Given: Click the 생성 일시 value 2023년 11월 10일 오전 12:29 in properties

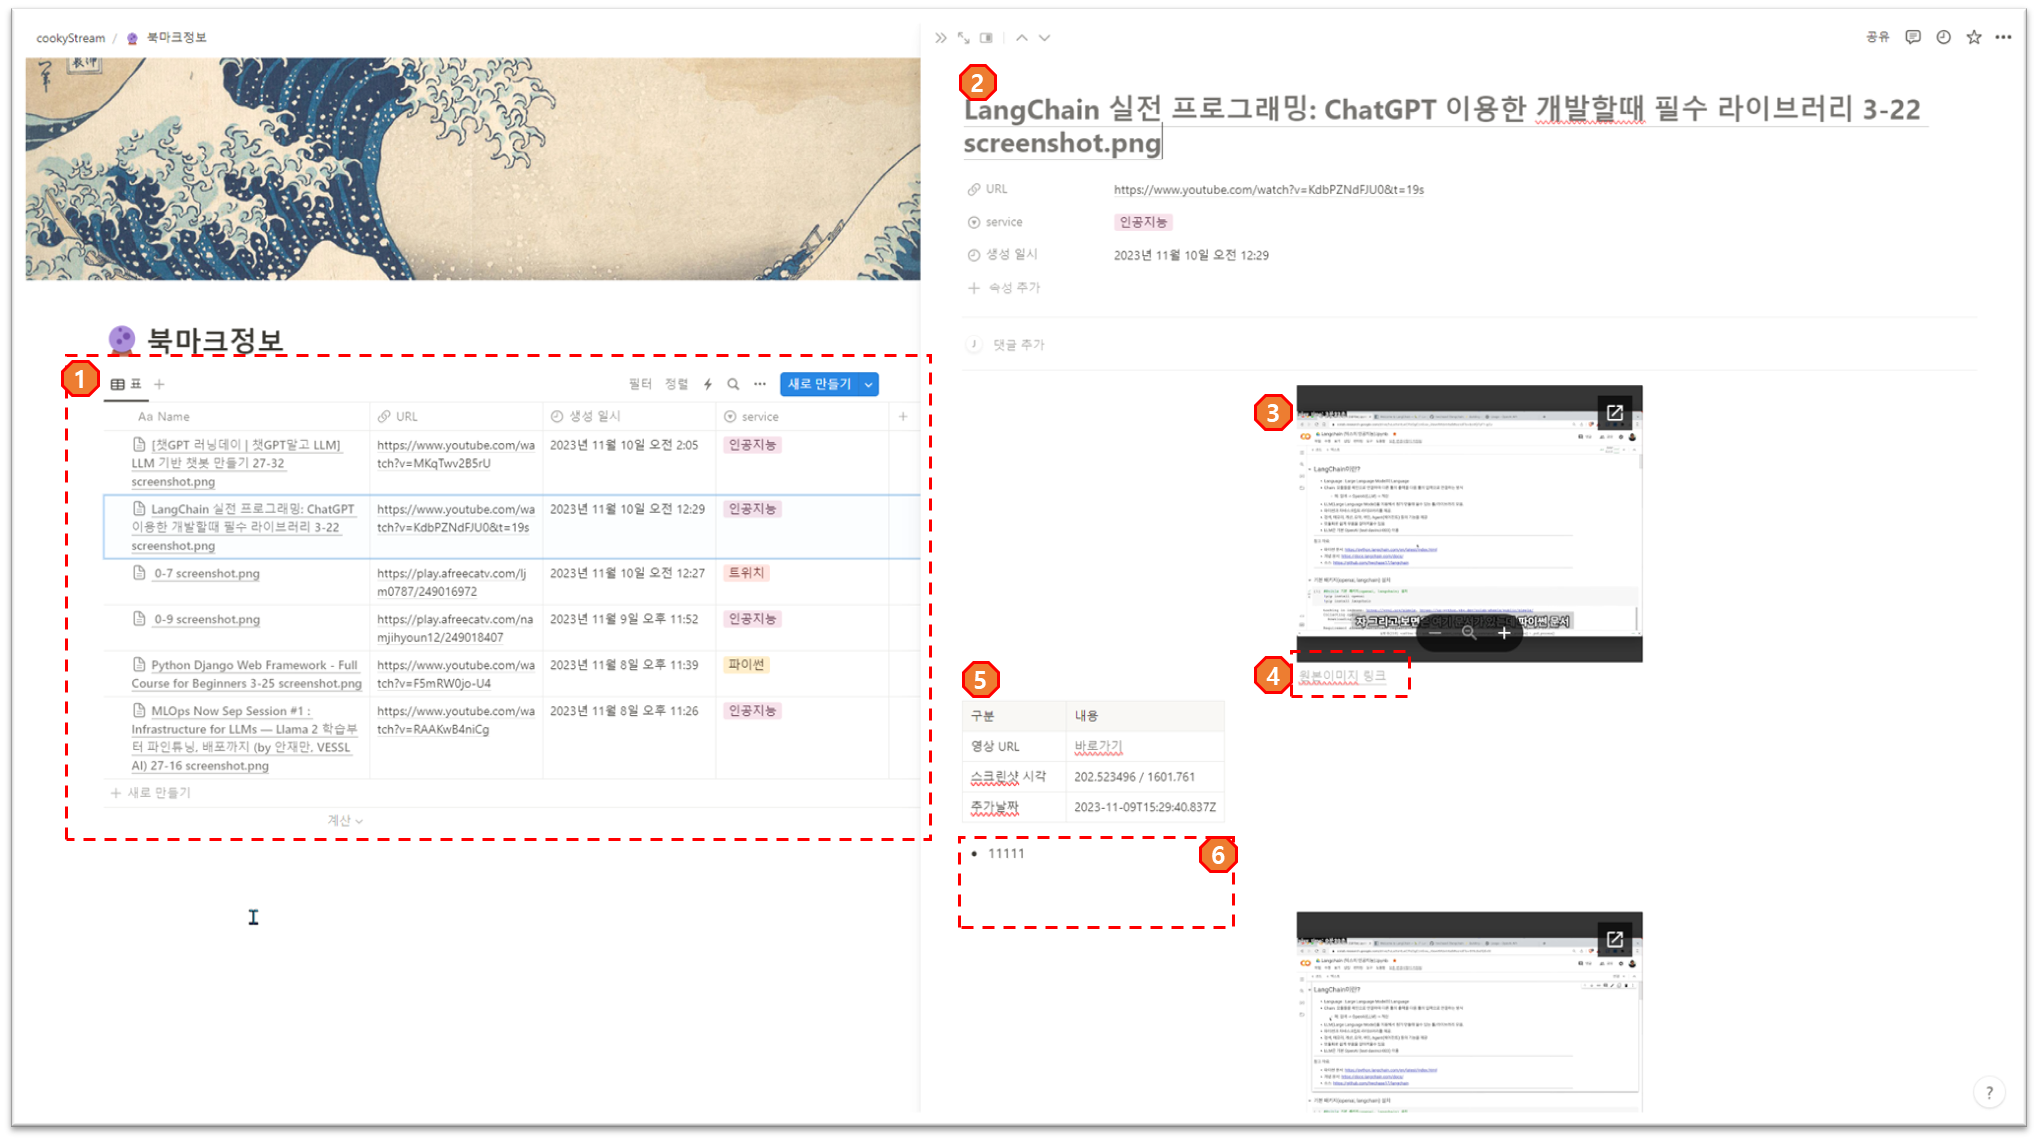Looking at the screenshot, I should [1191, 255].
